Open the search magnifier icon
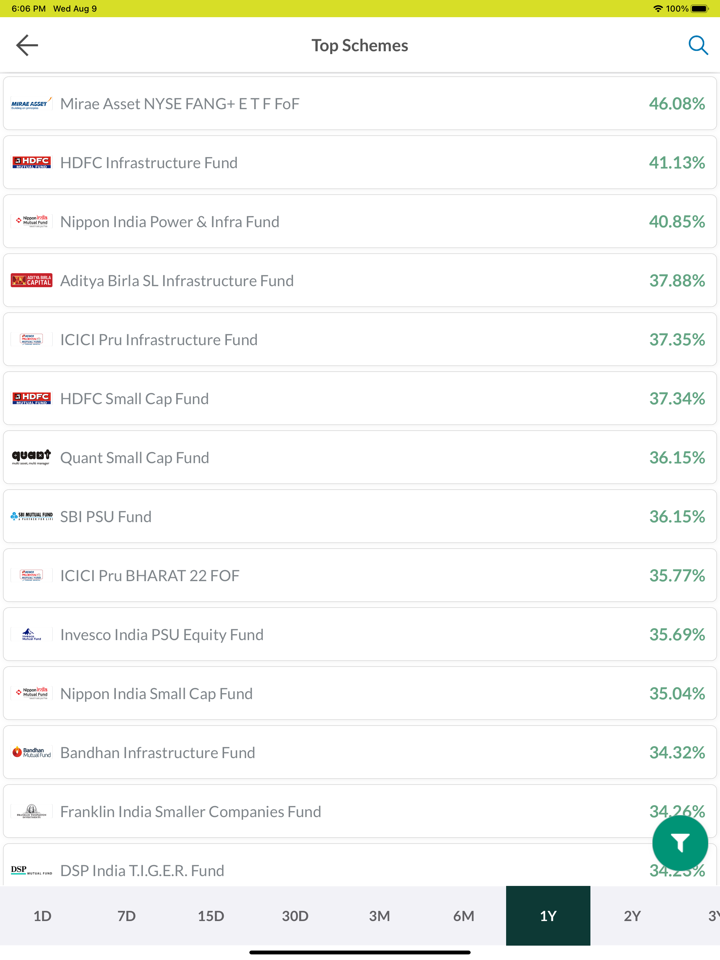The height and width of the screenshot is (960, 720). (x=698, y=45)
